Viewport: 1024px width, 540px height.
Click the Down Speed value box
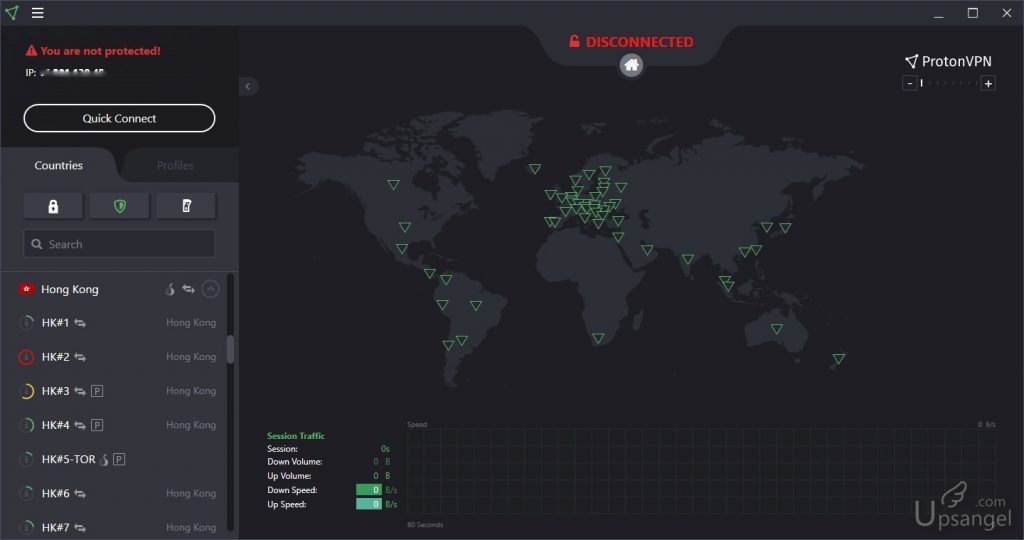point(369,490)
